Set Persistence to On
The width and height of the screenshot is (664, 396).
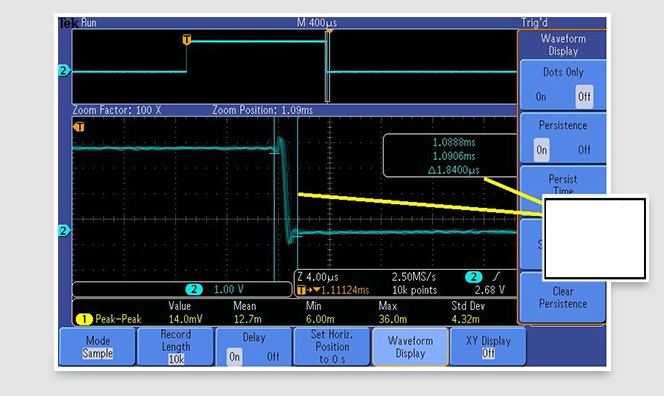click(542, 150)
